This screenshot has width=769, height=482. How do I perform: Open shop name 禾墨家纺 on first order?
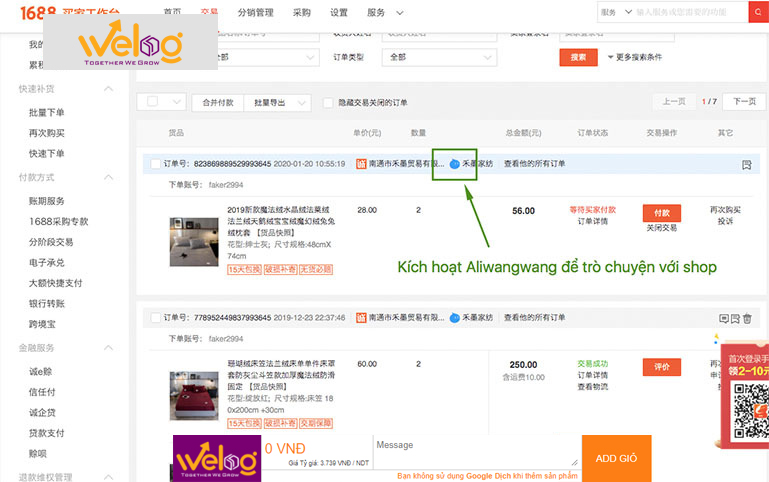[477, 164]
